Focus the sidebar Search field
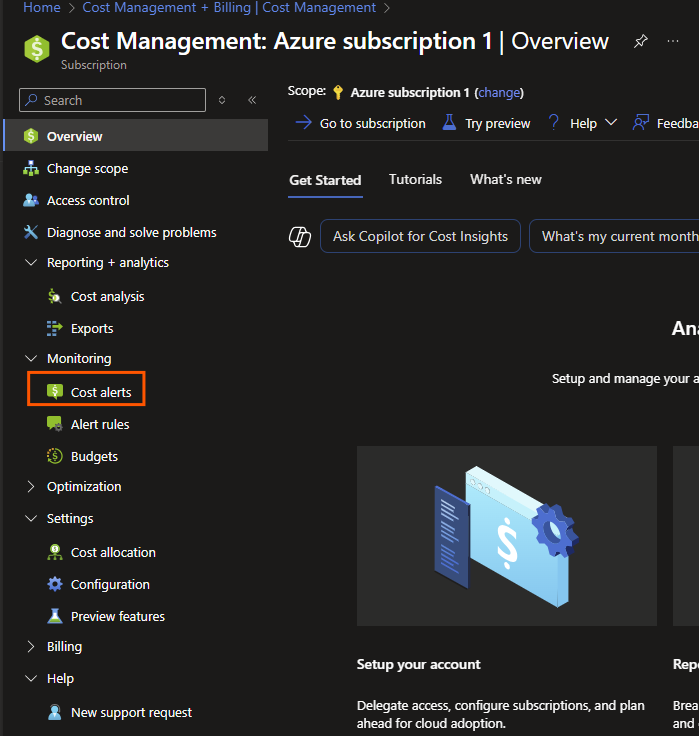 coord(112,100)
